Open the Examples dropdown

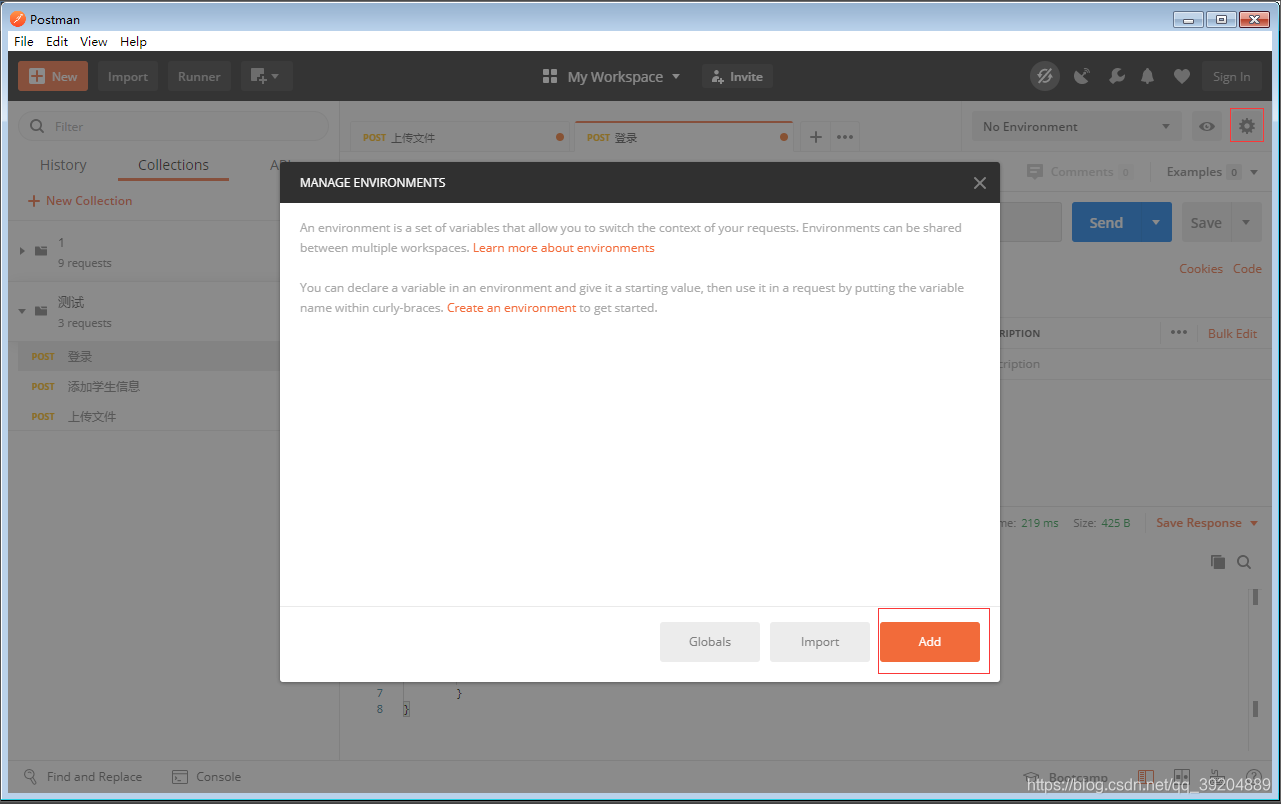click(x=1212, y=172)
